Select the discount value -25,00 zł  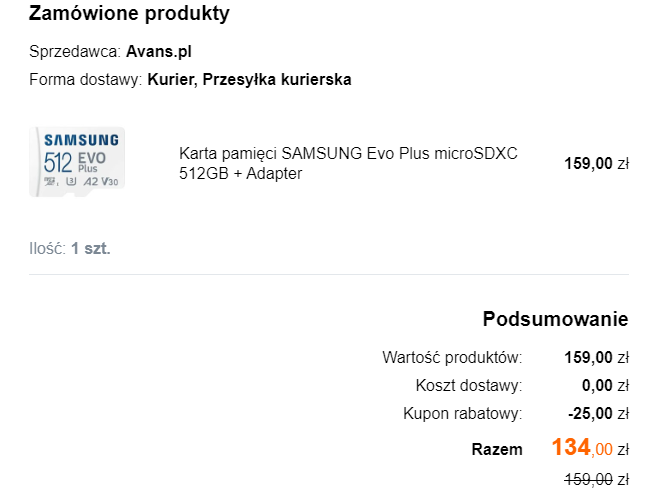[599, 413]
